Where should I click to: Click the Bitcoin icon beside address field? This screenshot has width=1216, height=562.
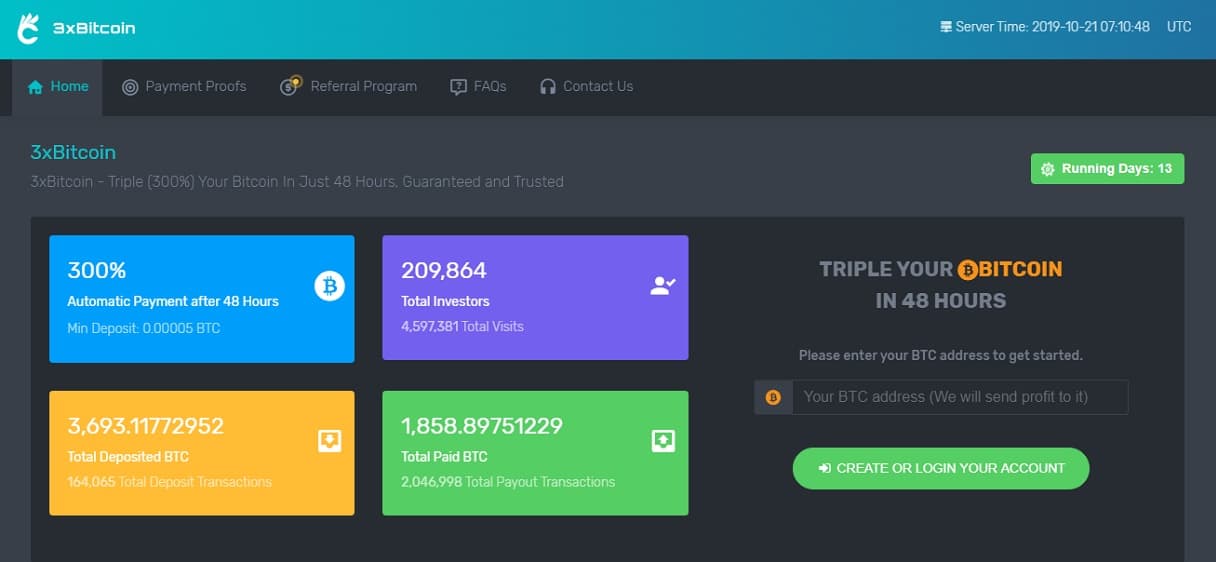pyautogui.click(x=773, y=397)
